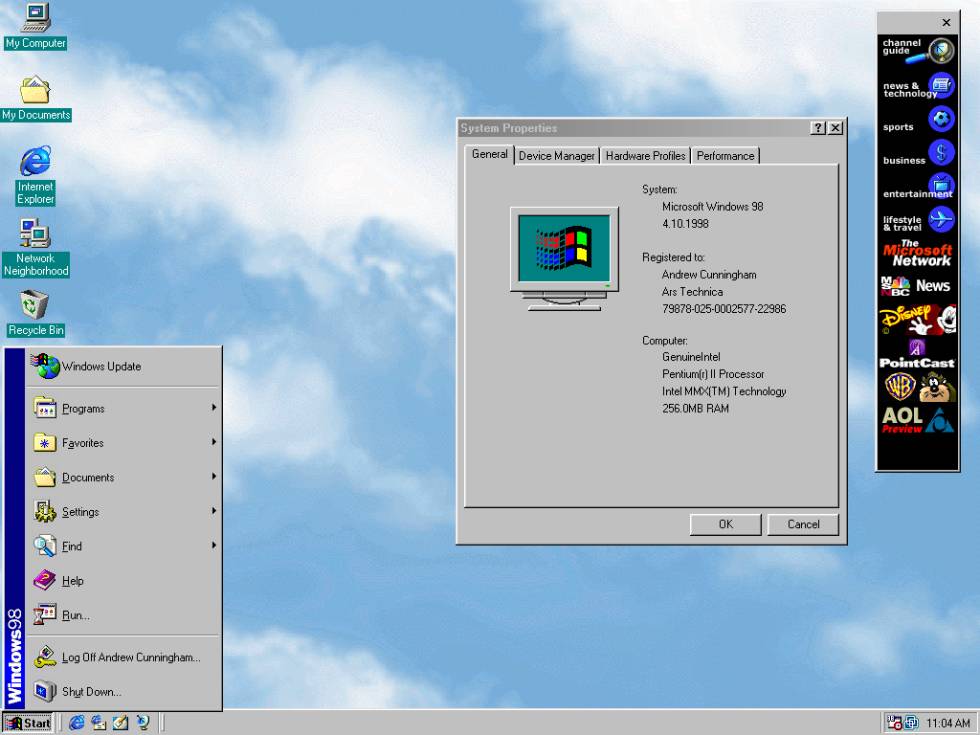Open the PointCast channel
The image size is (980, 735).
917,355
